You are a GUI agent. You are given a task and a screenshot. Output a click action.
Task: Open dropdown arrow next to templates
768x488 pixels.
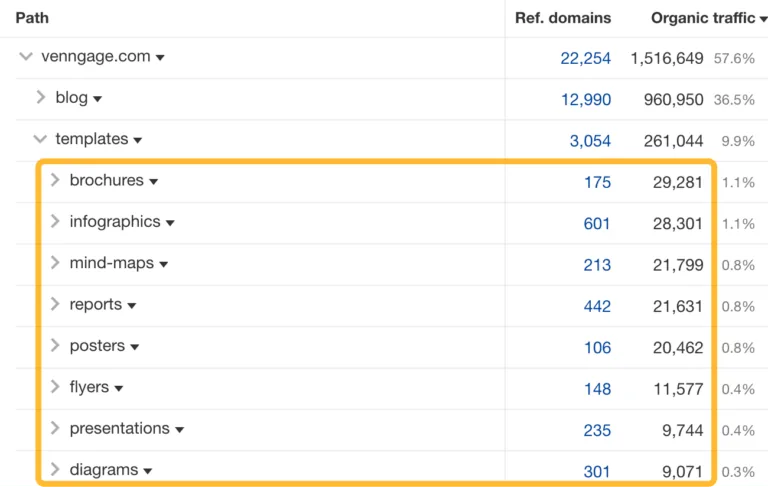click(x=138, y=141)
